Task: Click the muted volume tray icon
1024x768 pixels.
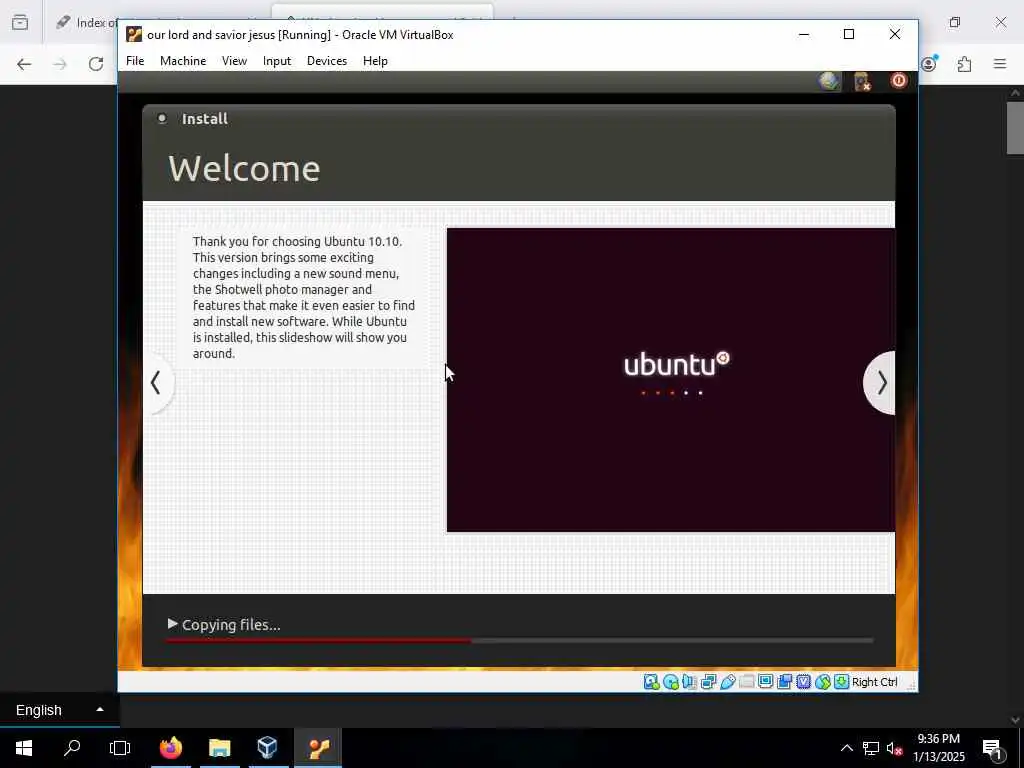Action: pos(894,748)
